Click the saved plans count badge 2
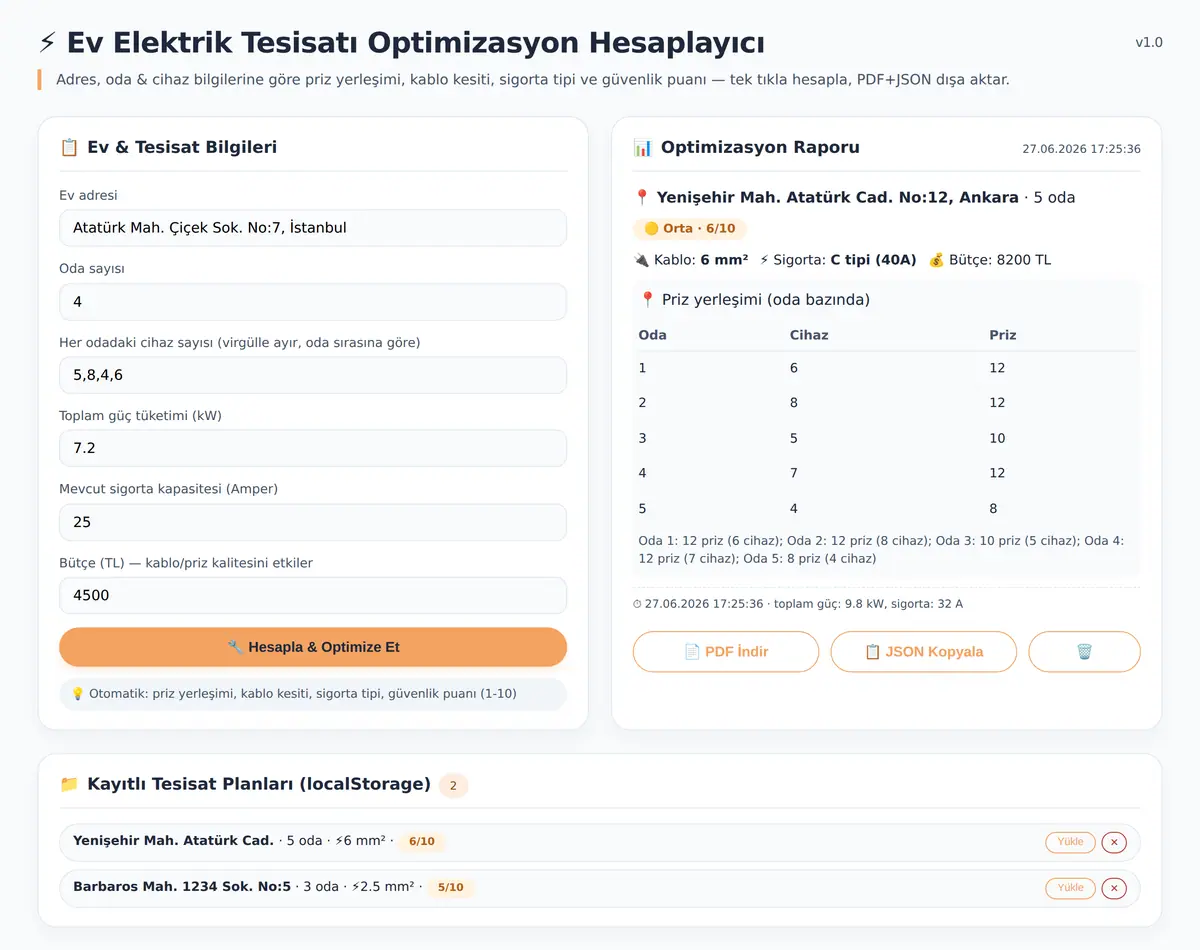 (453, 785)
